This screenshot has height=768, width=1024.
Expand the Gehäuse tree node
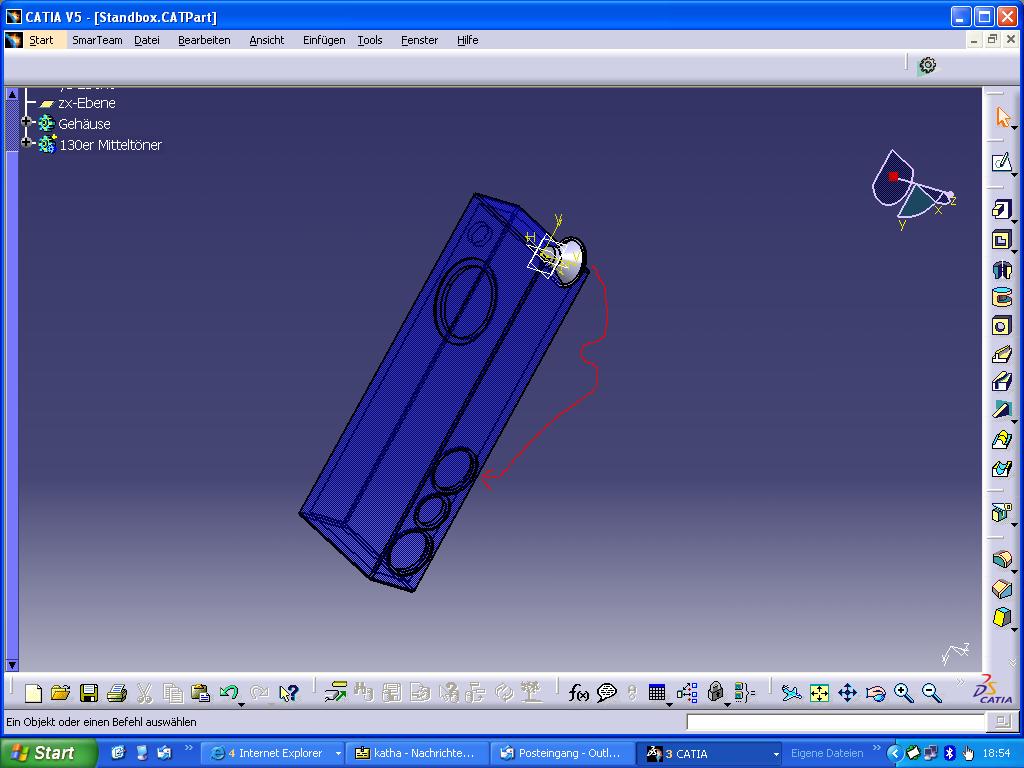(x=26, y=121)
